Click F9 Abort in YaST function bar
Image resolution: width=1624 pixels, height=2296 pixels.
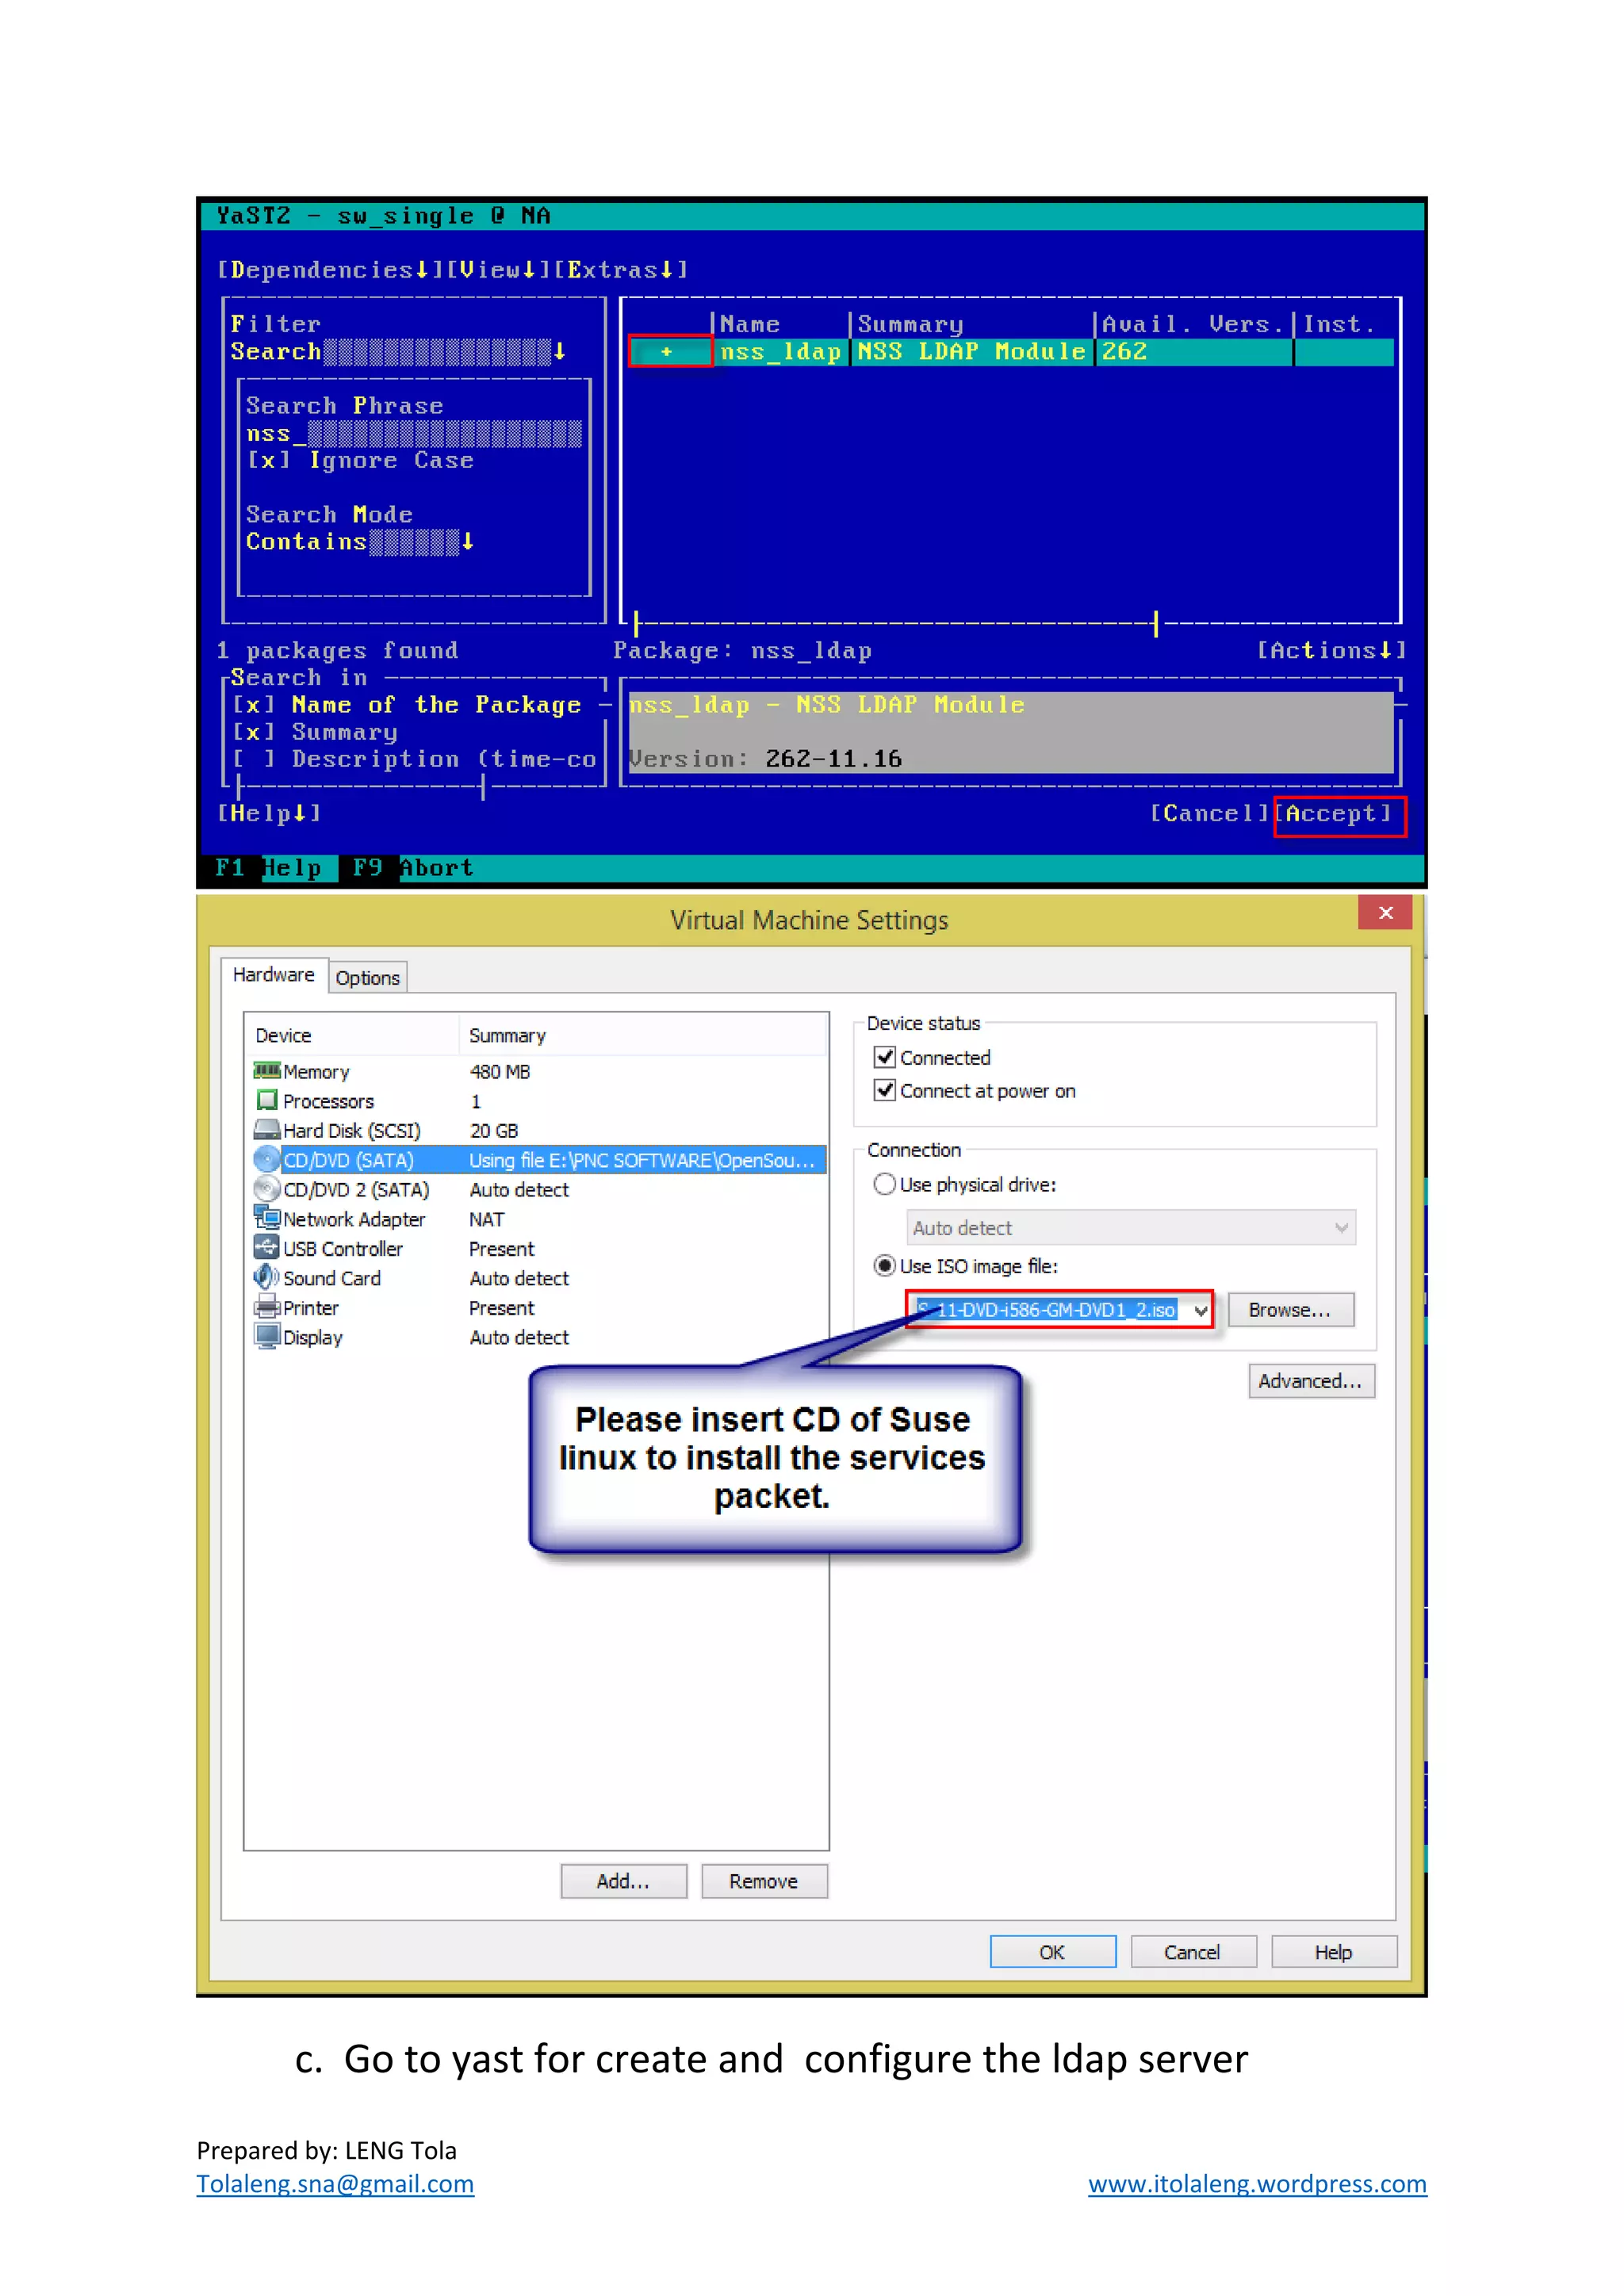[413, 868]
